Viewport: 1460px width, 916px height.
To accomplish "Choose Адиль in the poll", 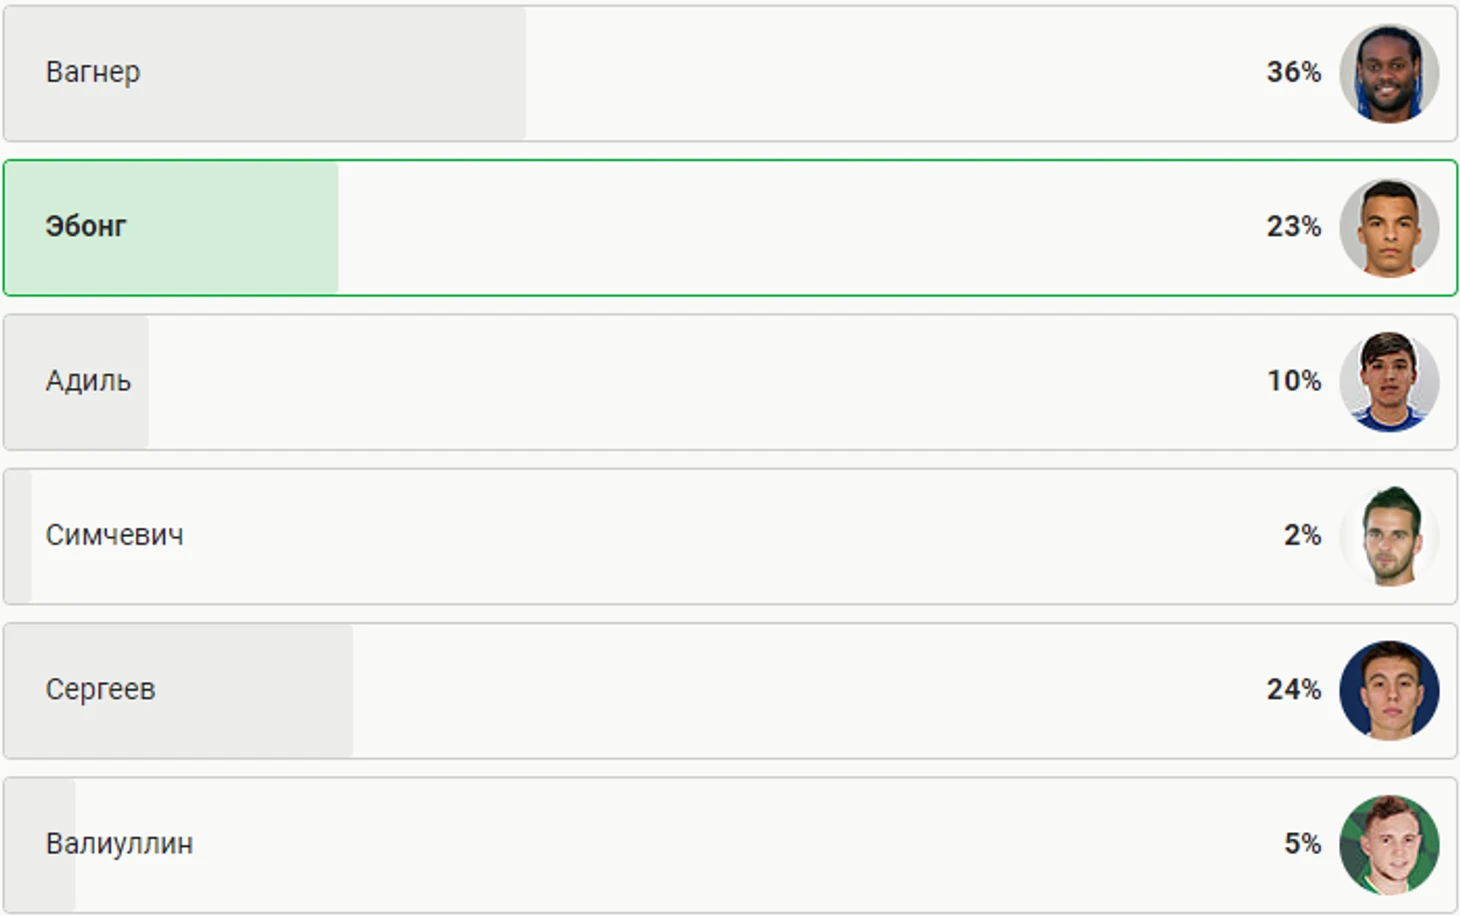I will click(730, 382).
